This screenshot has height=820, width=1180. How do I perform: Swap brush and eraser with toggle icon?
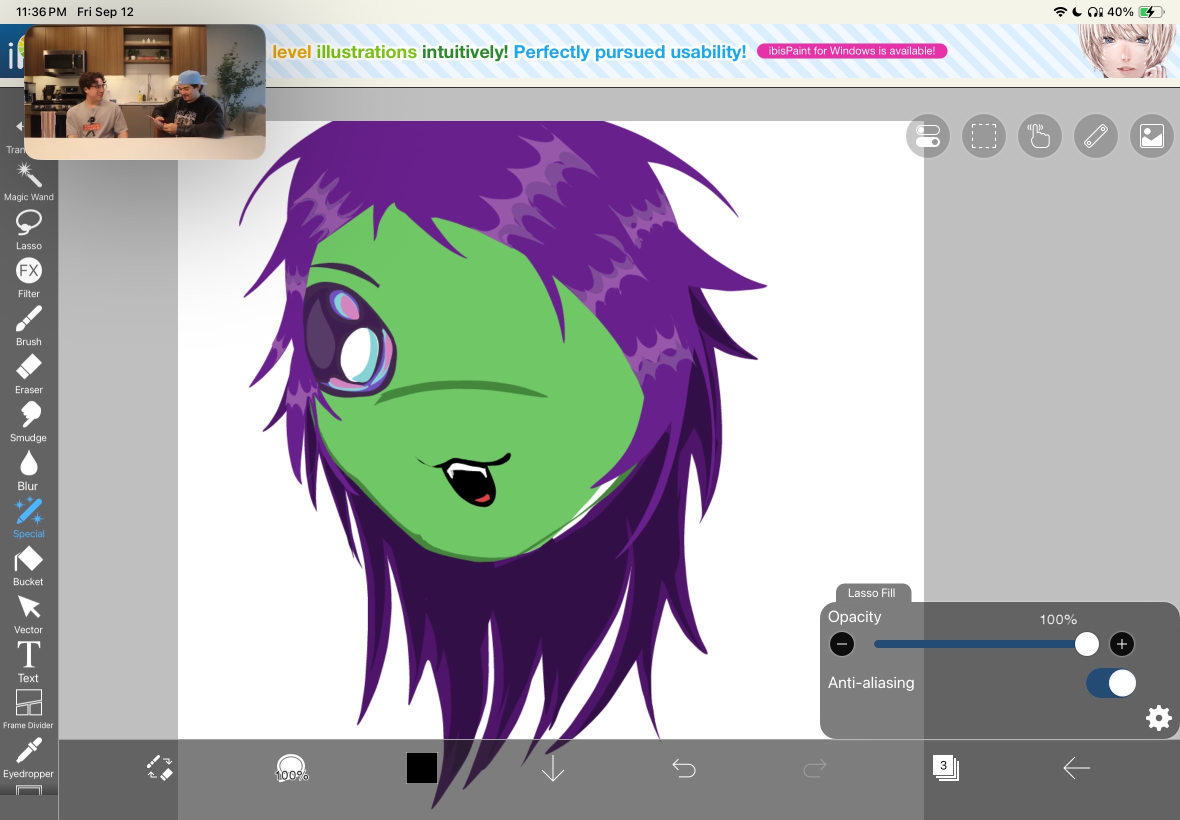[x=160, y=768]
